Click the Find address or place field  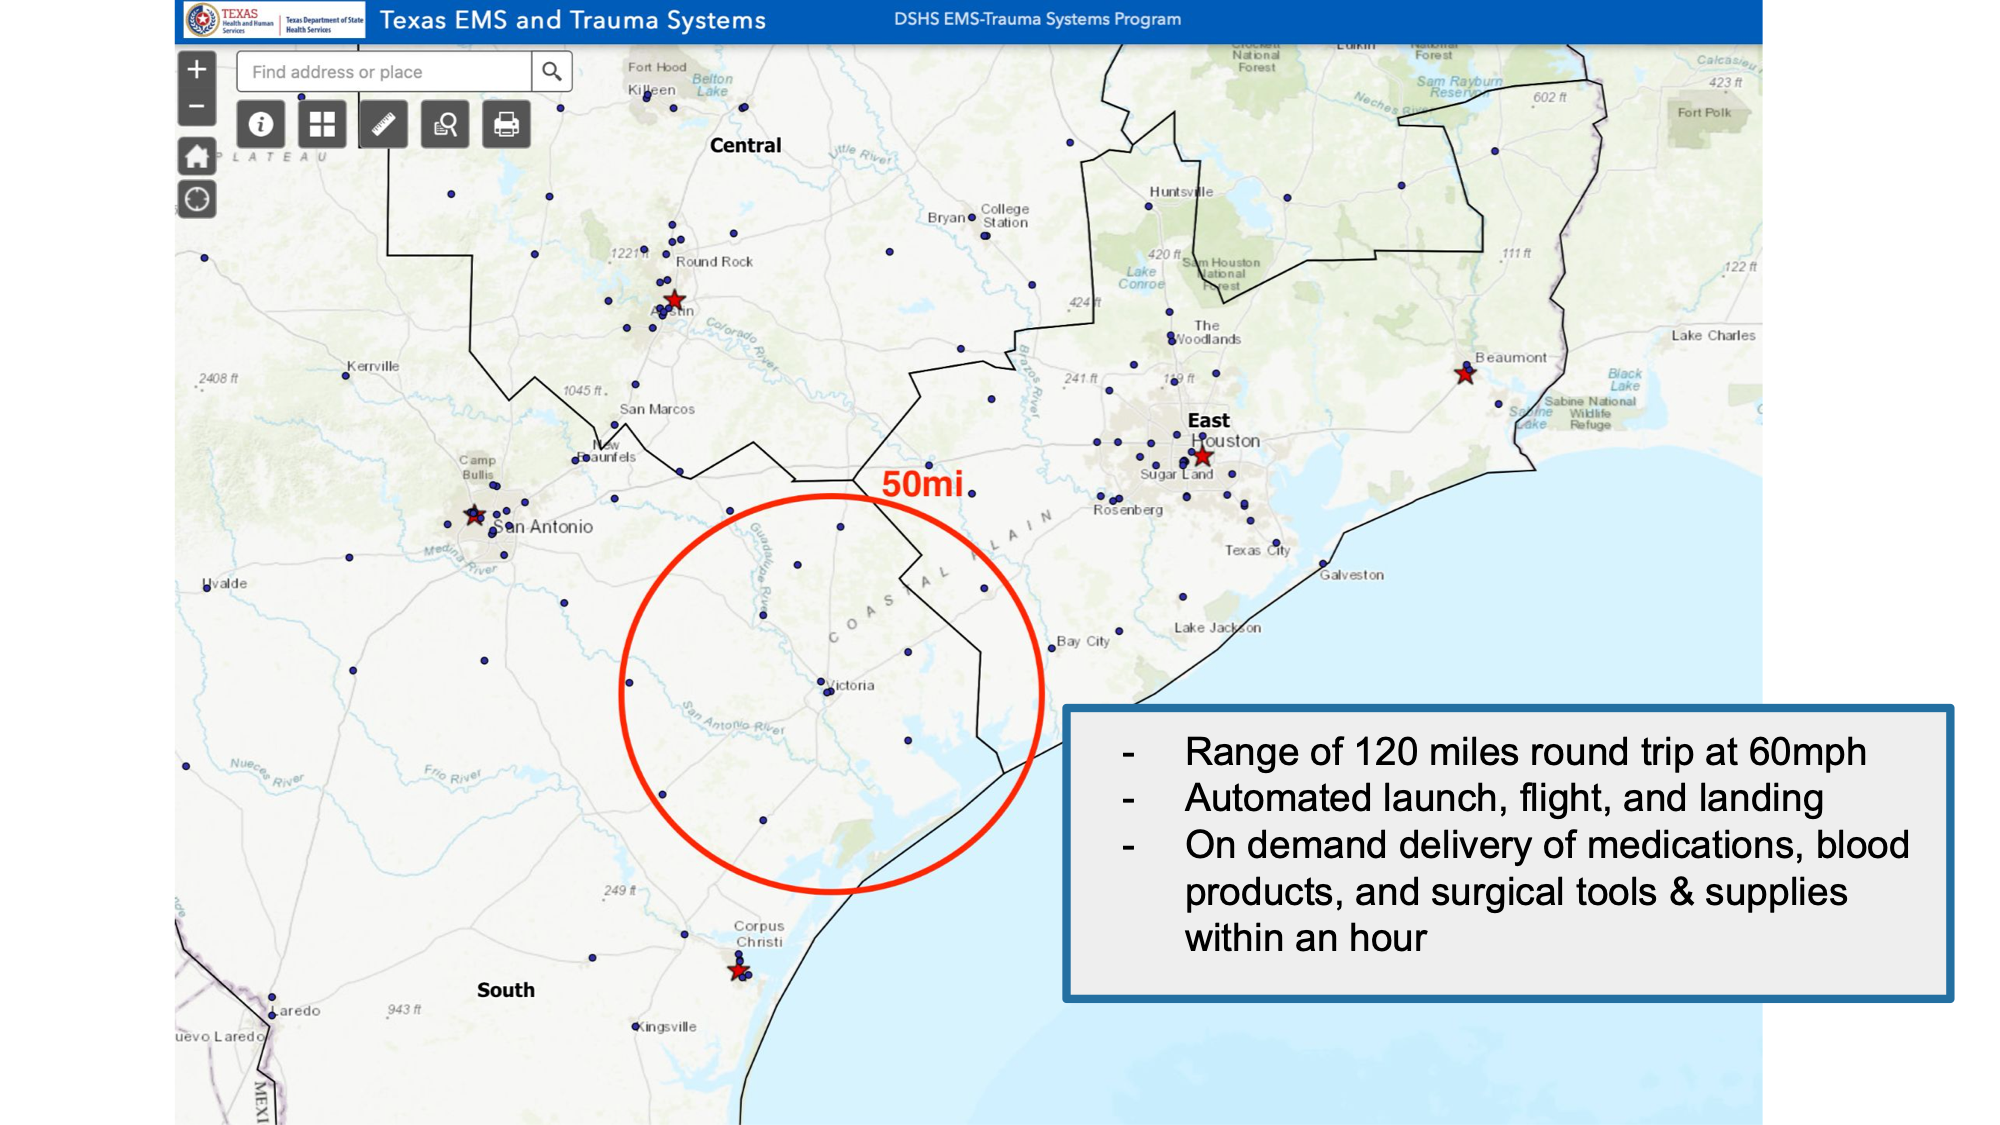coord(384,71)
